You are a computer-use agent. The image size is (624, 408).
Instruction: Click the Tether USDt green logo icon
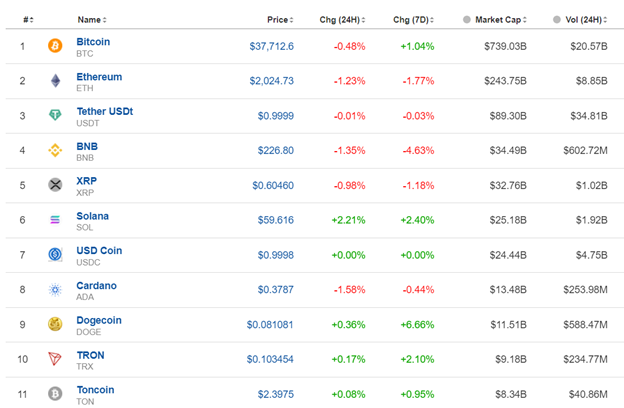tap(55, 115)
